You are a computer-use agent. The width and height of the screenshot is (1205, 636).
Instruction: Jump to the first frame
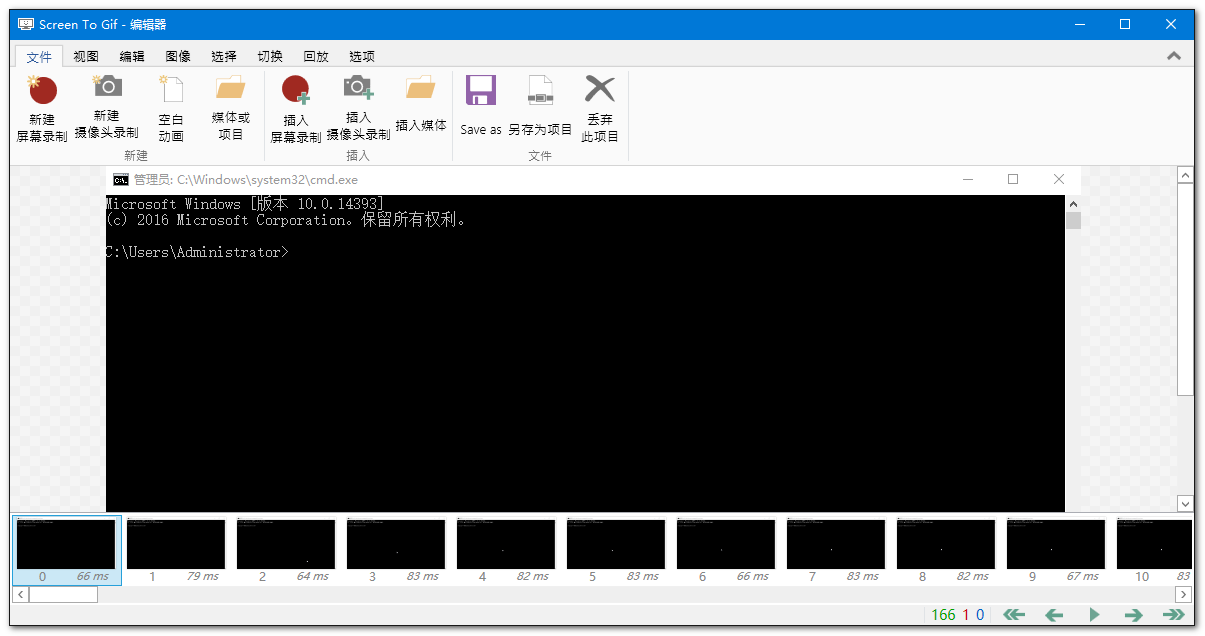(1014, 615)
